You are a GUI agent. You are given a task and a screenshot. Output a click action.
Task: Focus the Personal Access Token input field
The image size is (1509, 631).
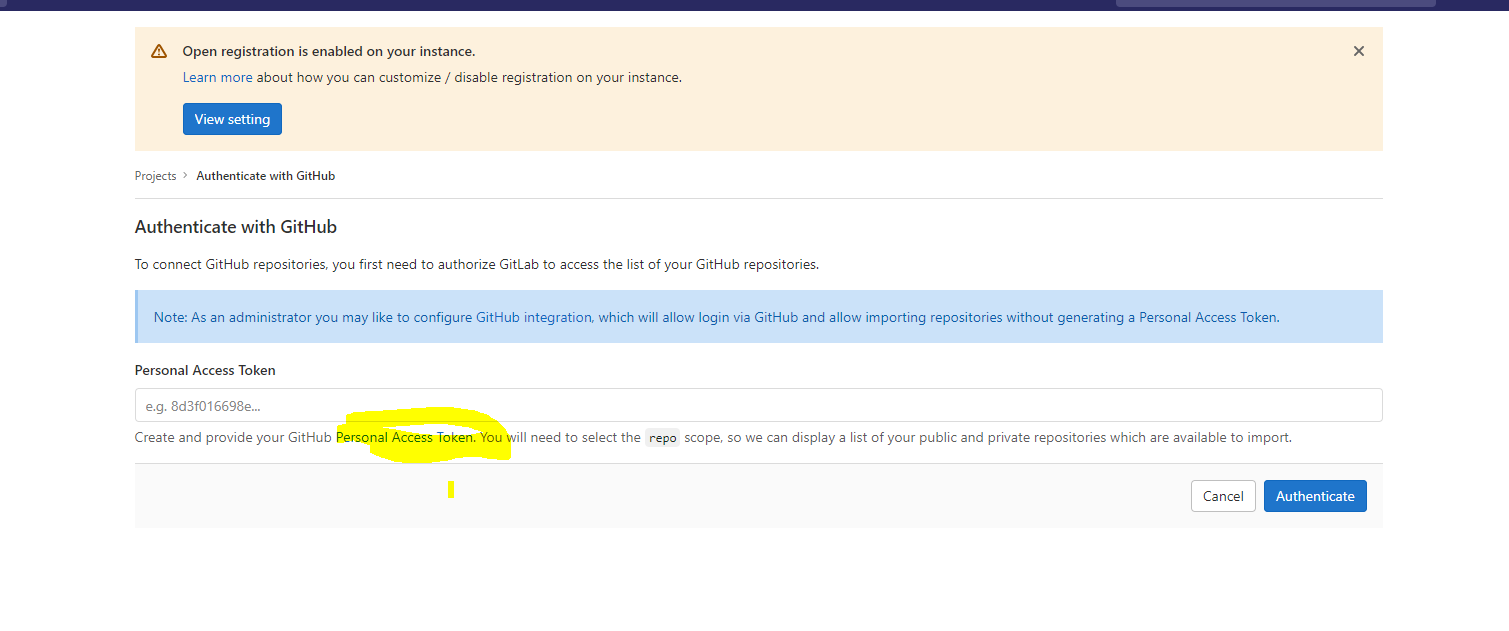pos(758,405)
